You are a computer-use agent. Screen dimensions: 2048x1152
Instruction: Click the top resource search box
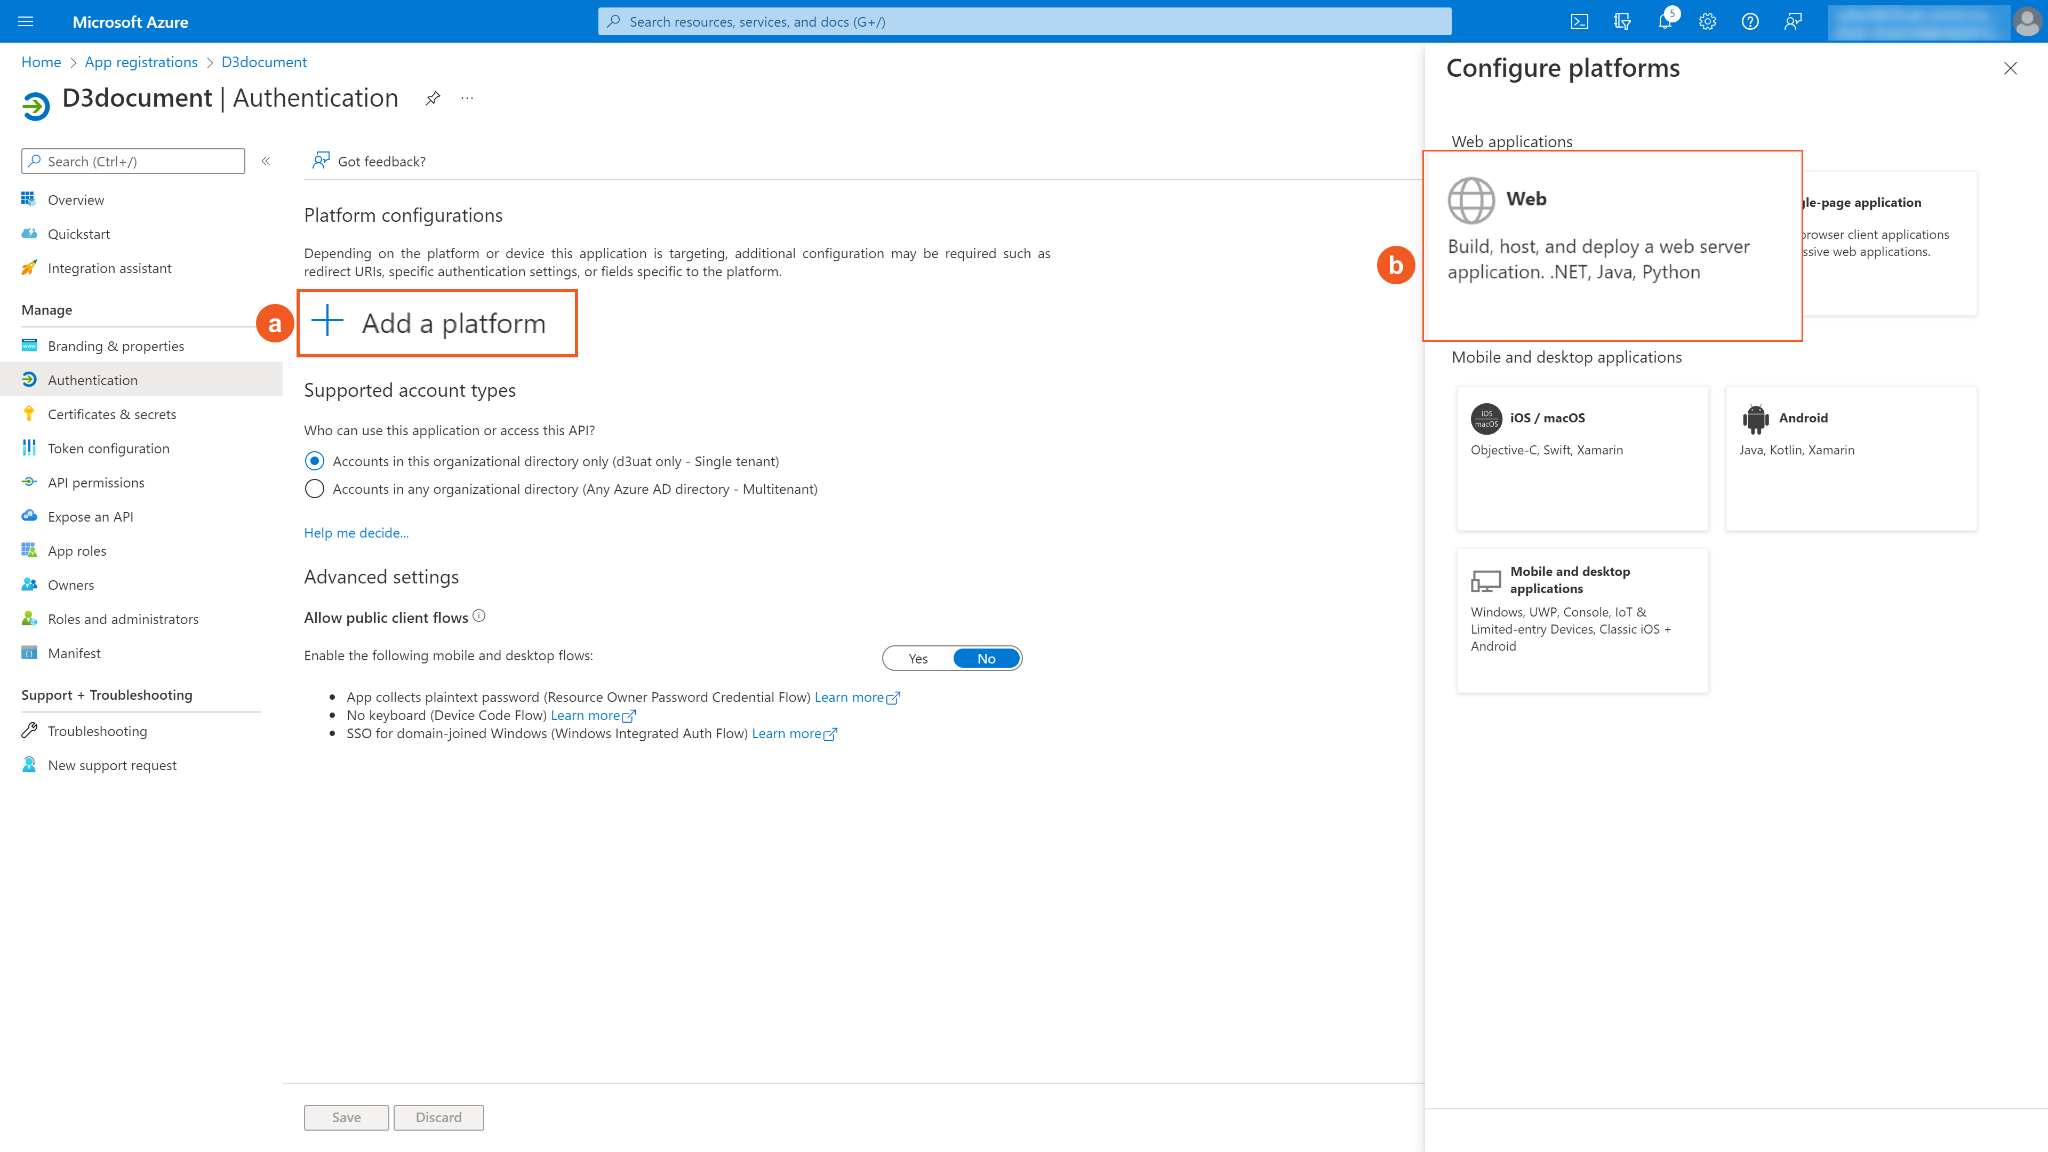pos(1024,21)
